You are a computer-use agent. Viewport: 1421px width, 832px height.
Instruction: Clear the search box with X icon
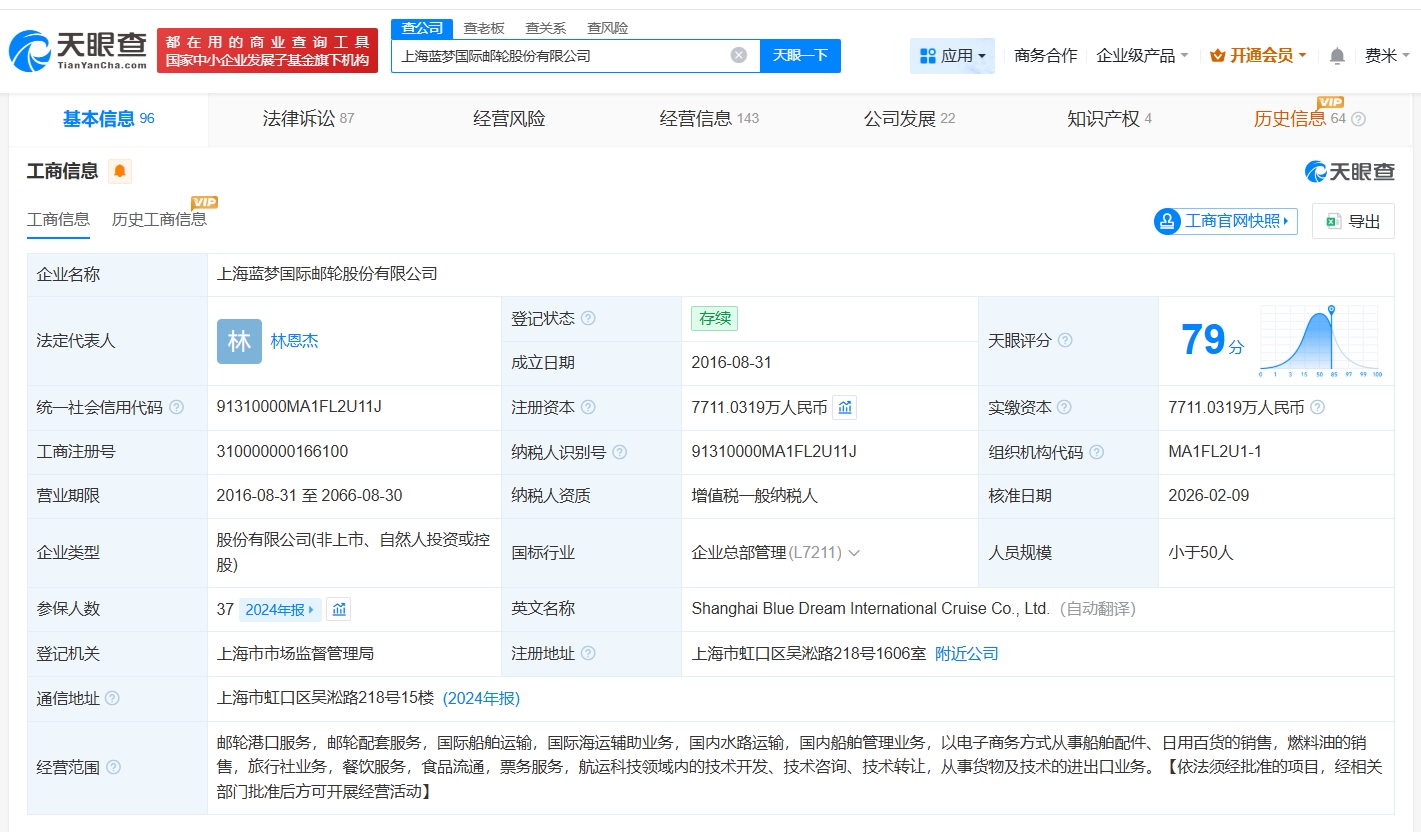point(739,55)
